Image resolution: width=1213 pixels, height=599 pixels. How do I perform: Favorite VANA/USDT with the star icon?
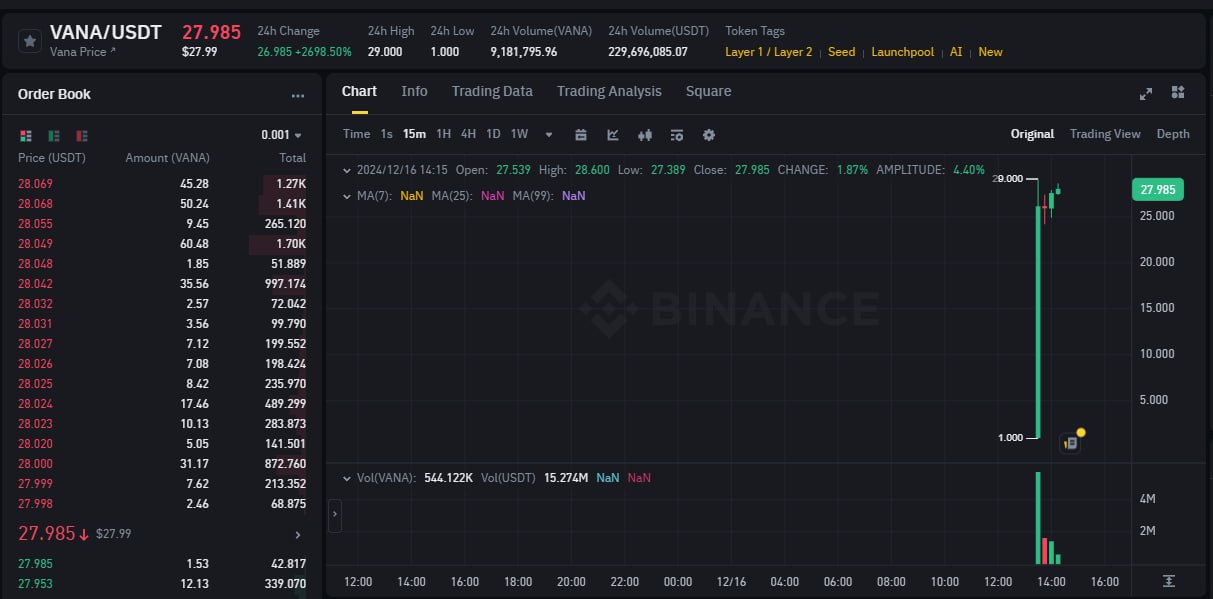(30, 41)
